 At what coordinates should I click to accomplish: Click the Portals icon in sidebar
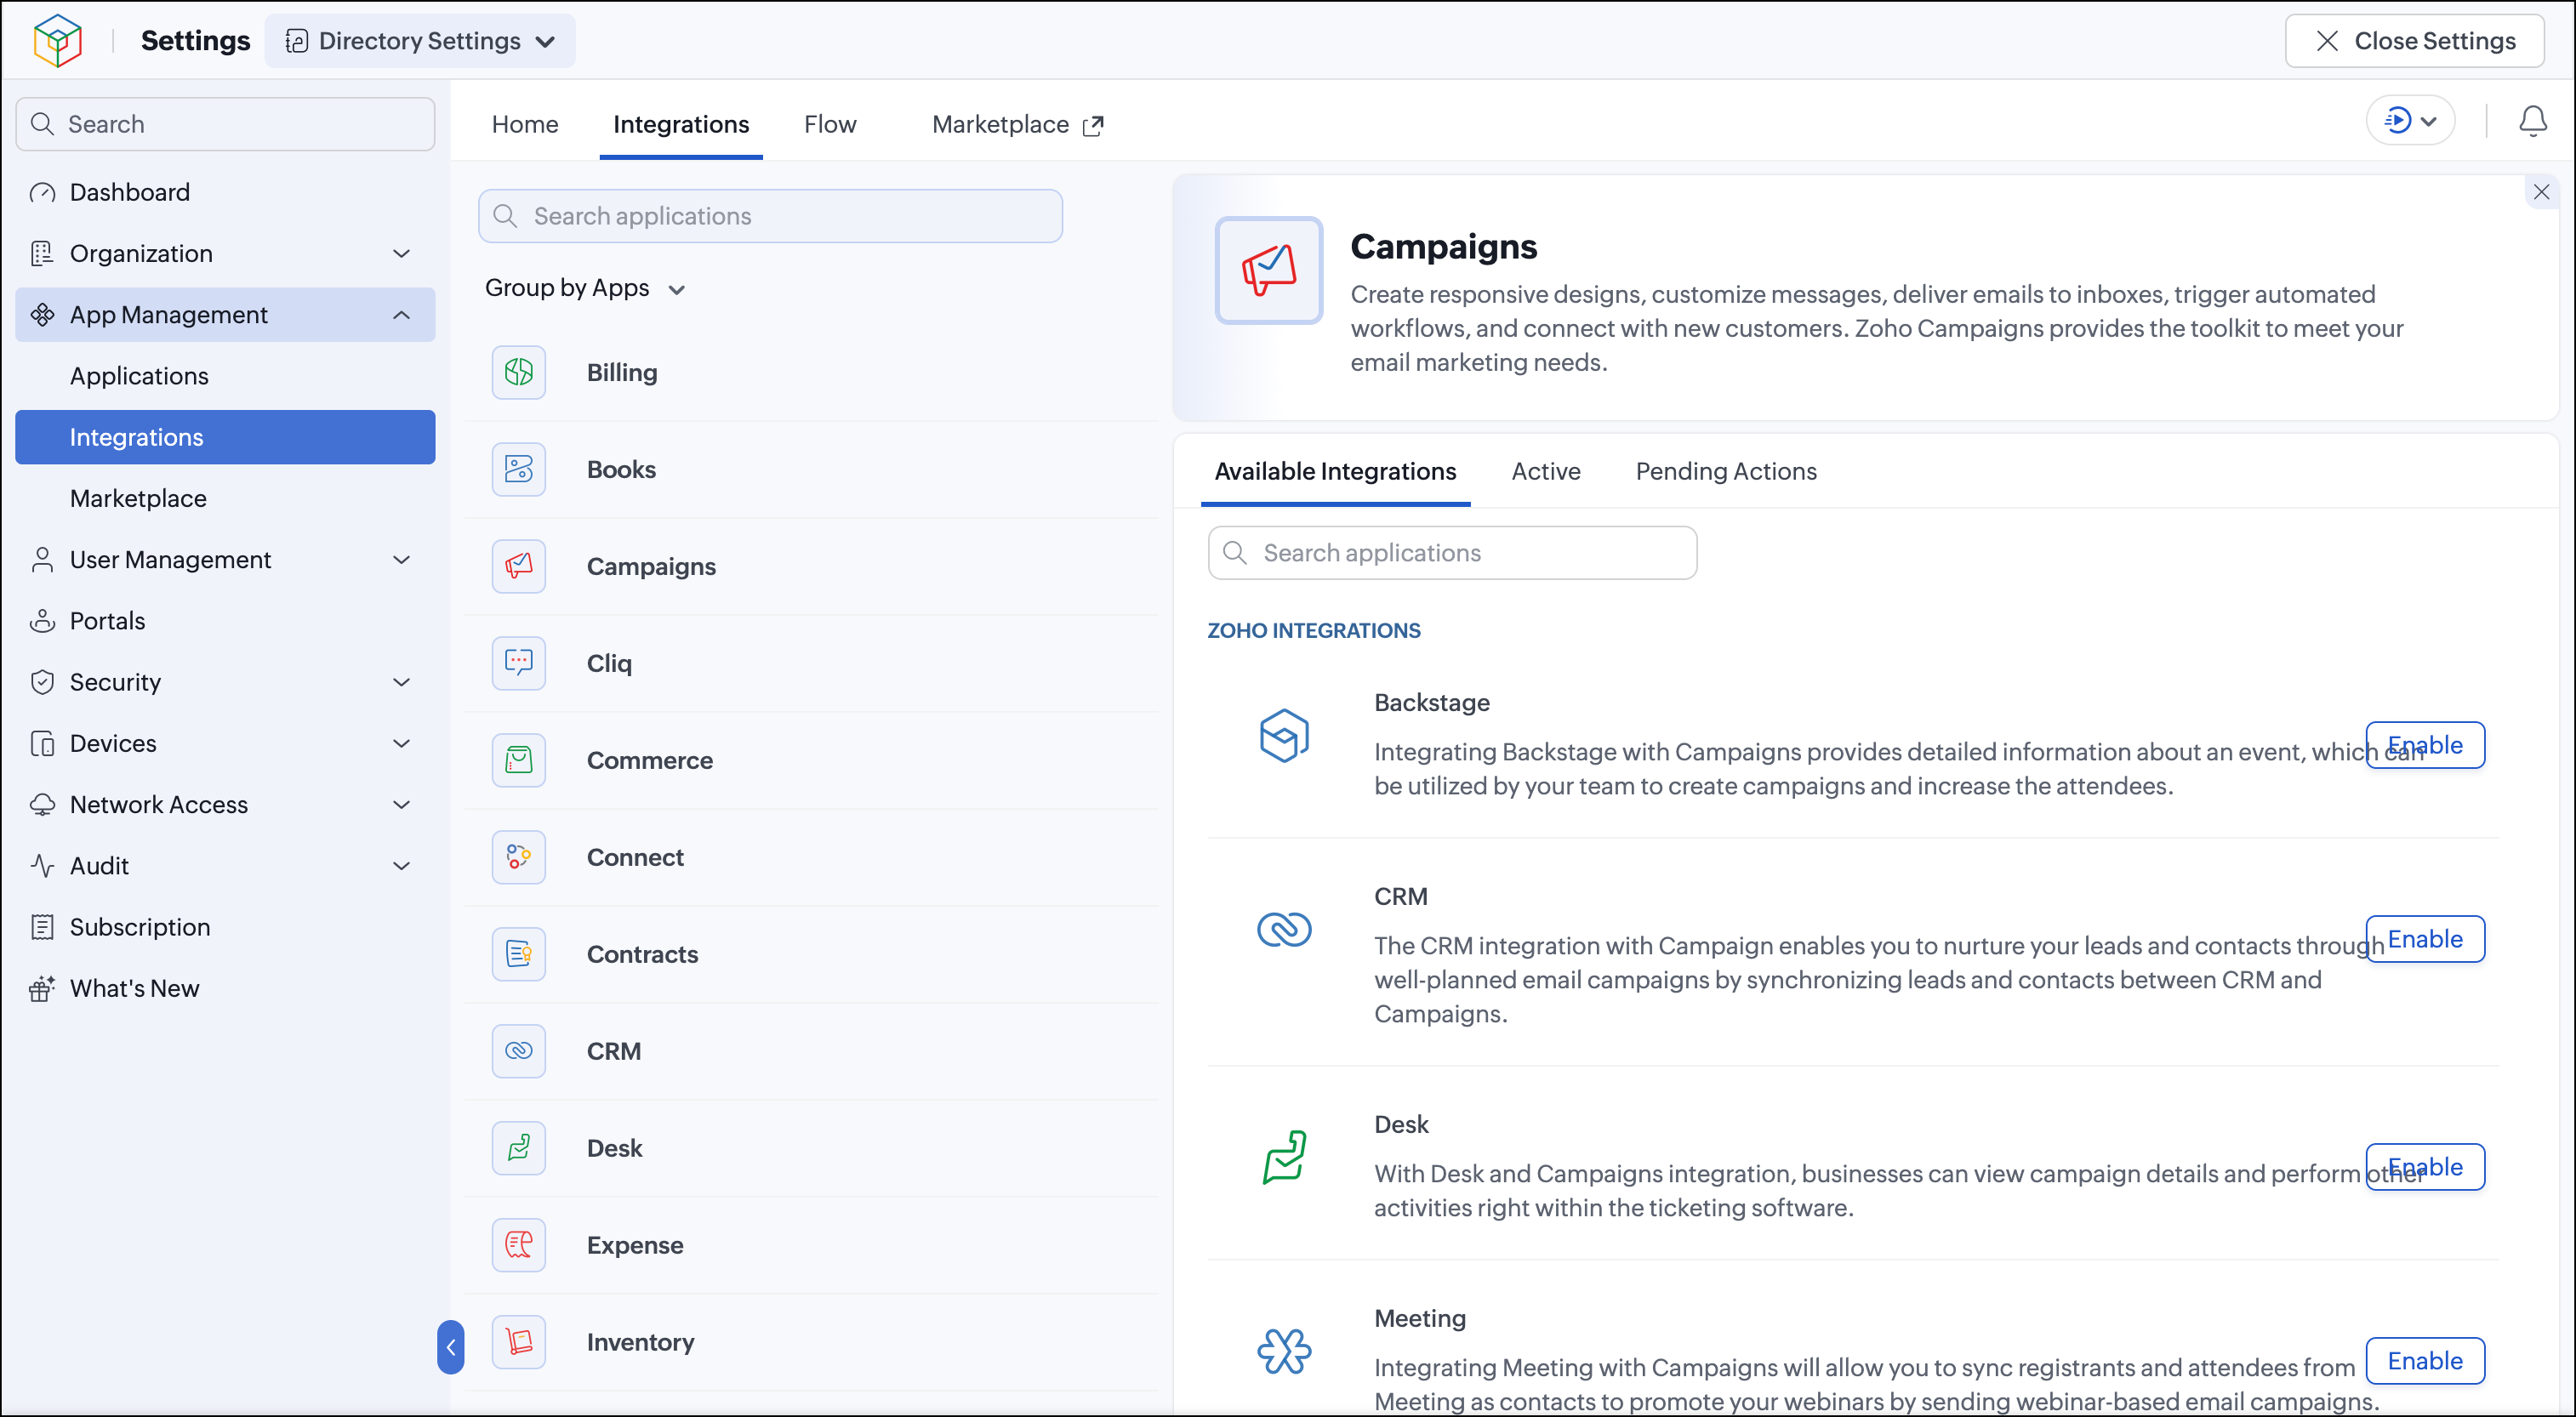[x=42, y=622]
